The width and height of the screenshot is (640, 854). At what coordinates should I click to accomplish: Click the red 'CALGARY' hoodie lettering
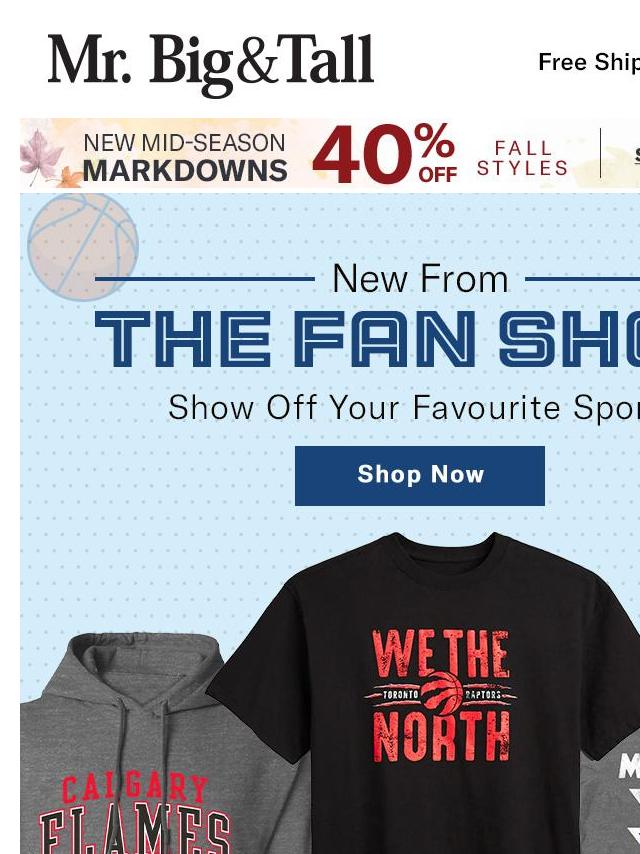pyautogui.click(x=135, y=788)
